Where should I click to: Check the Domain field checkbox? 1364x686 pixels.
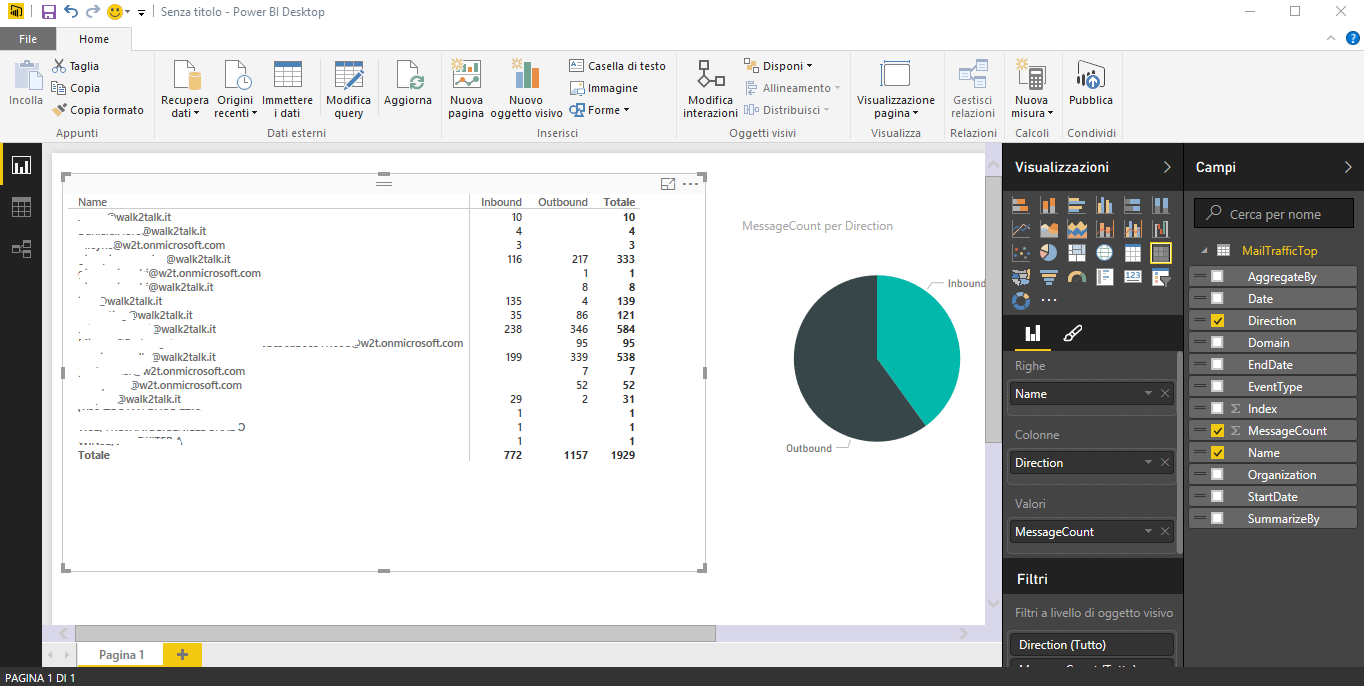(x=1217, y=343)
